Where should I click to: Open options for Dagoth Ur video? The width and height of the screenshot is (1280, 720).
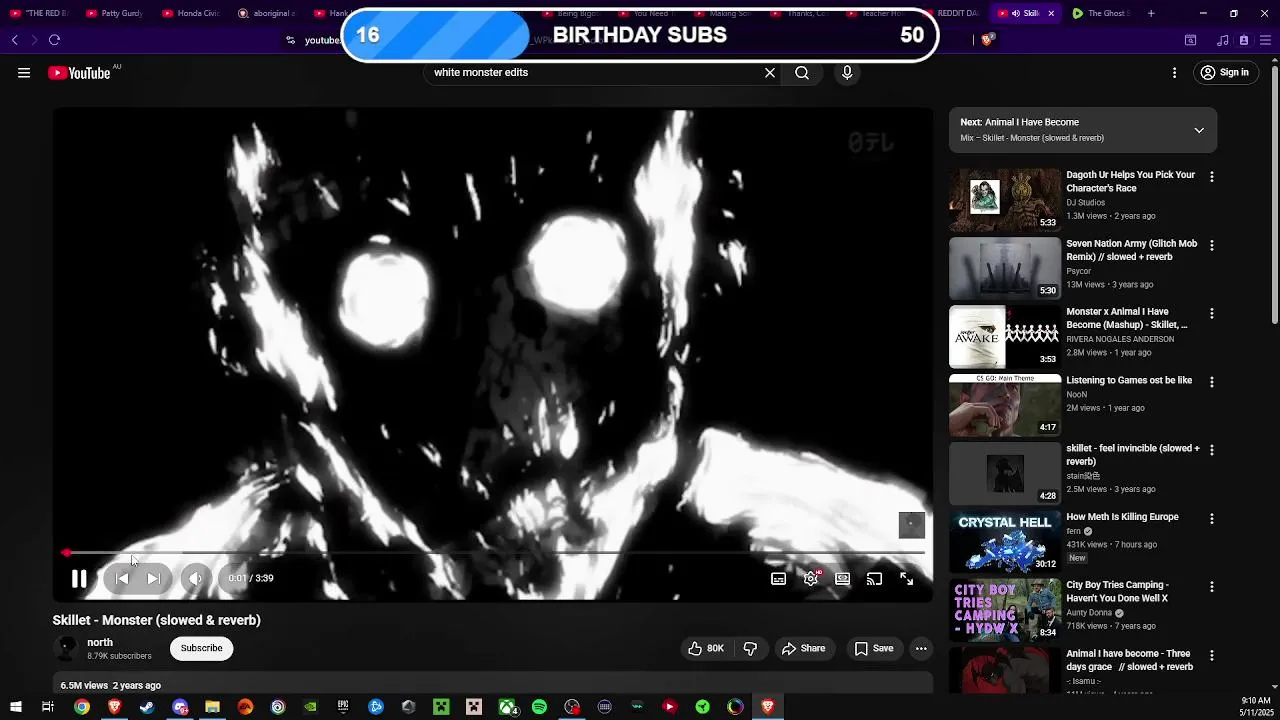[x=1212, y=177]
